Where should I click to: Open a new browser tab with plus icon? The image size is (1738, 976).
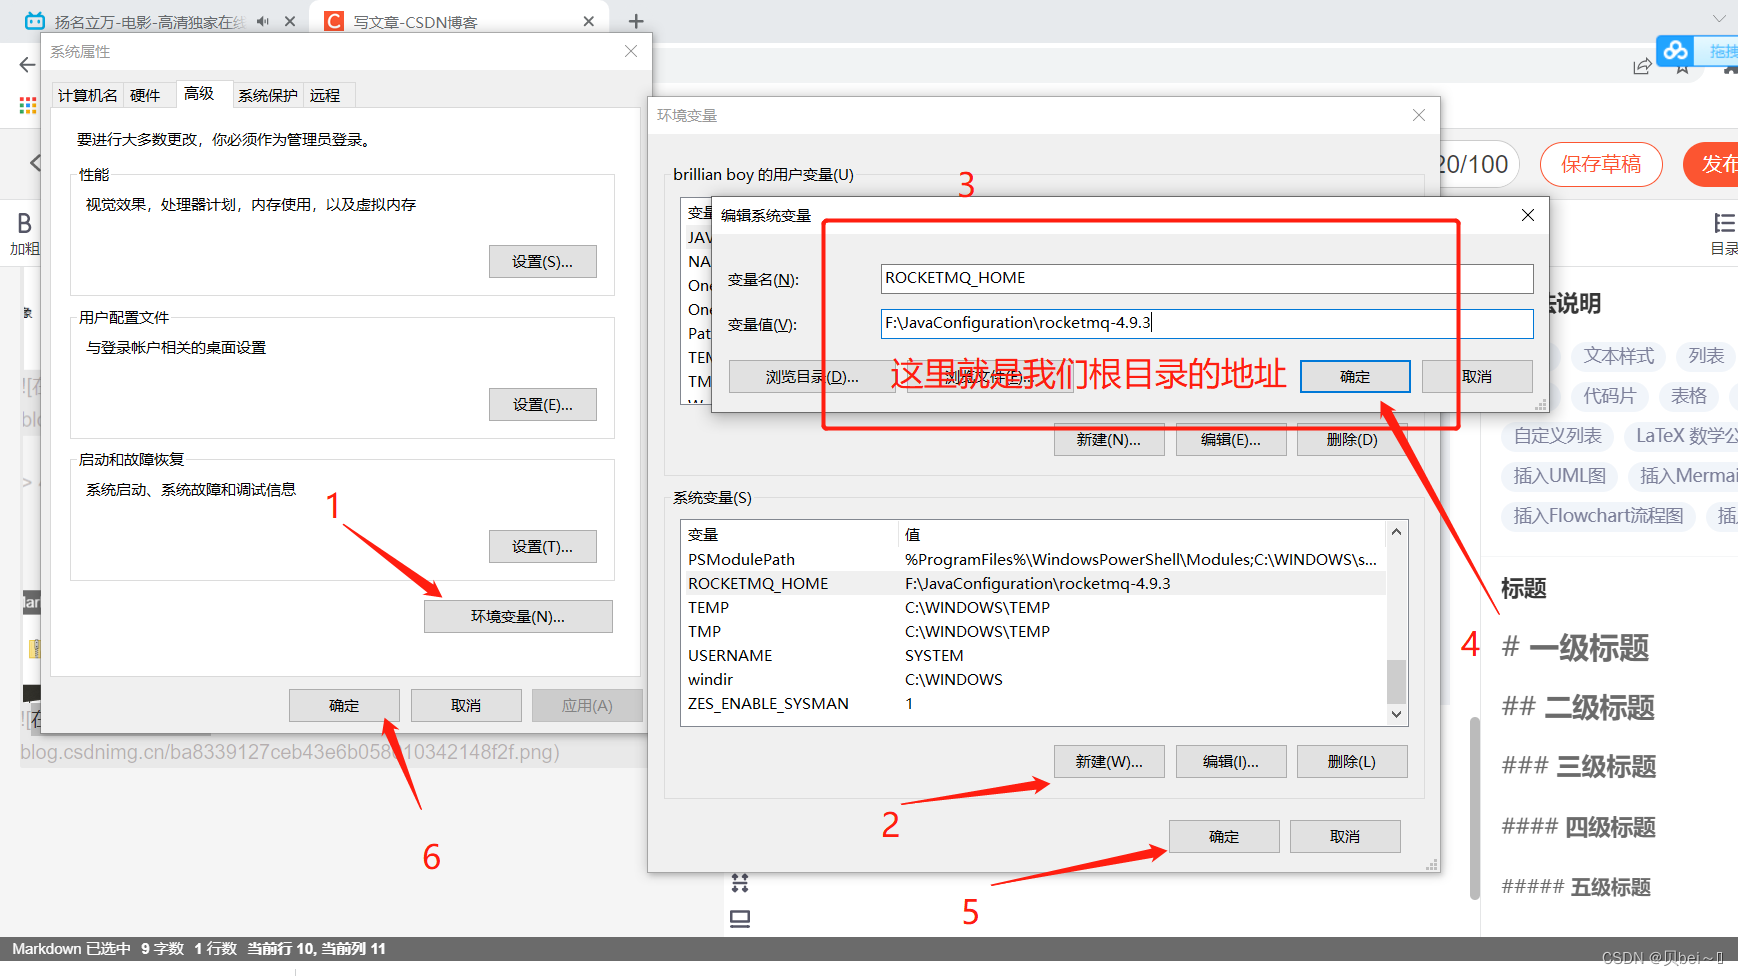[636, 21]
